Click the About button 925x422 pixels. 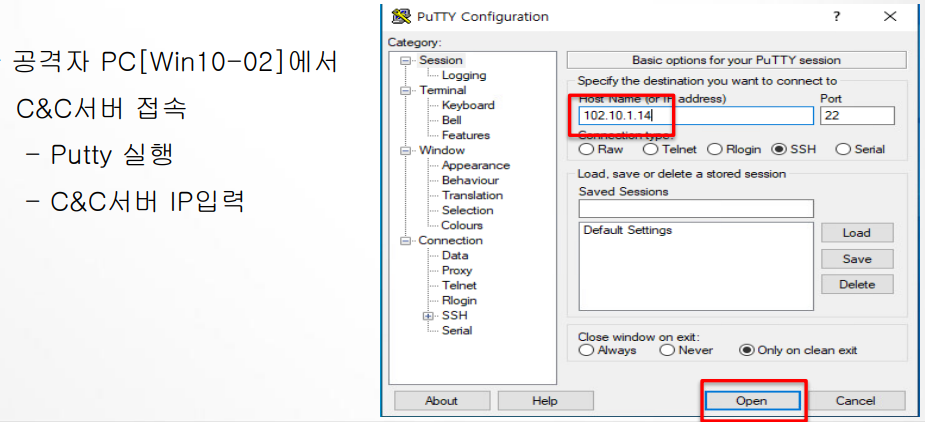point(441,401)
